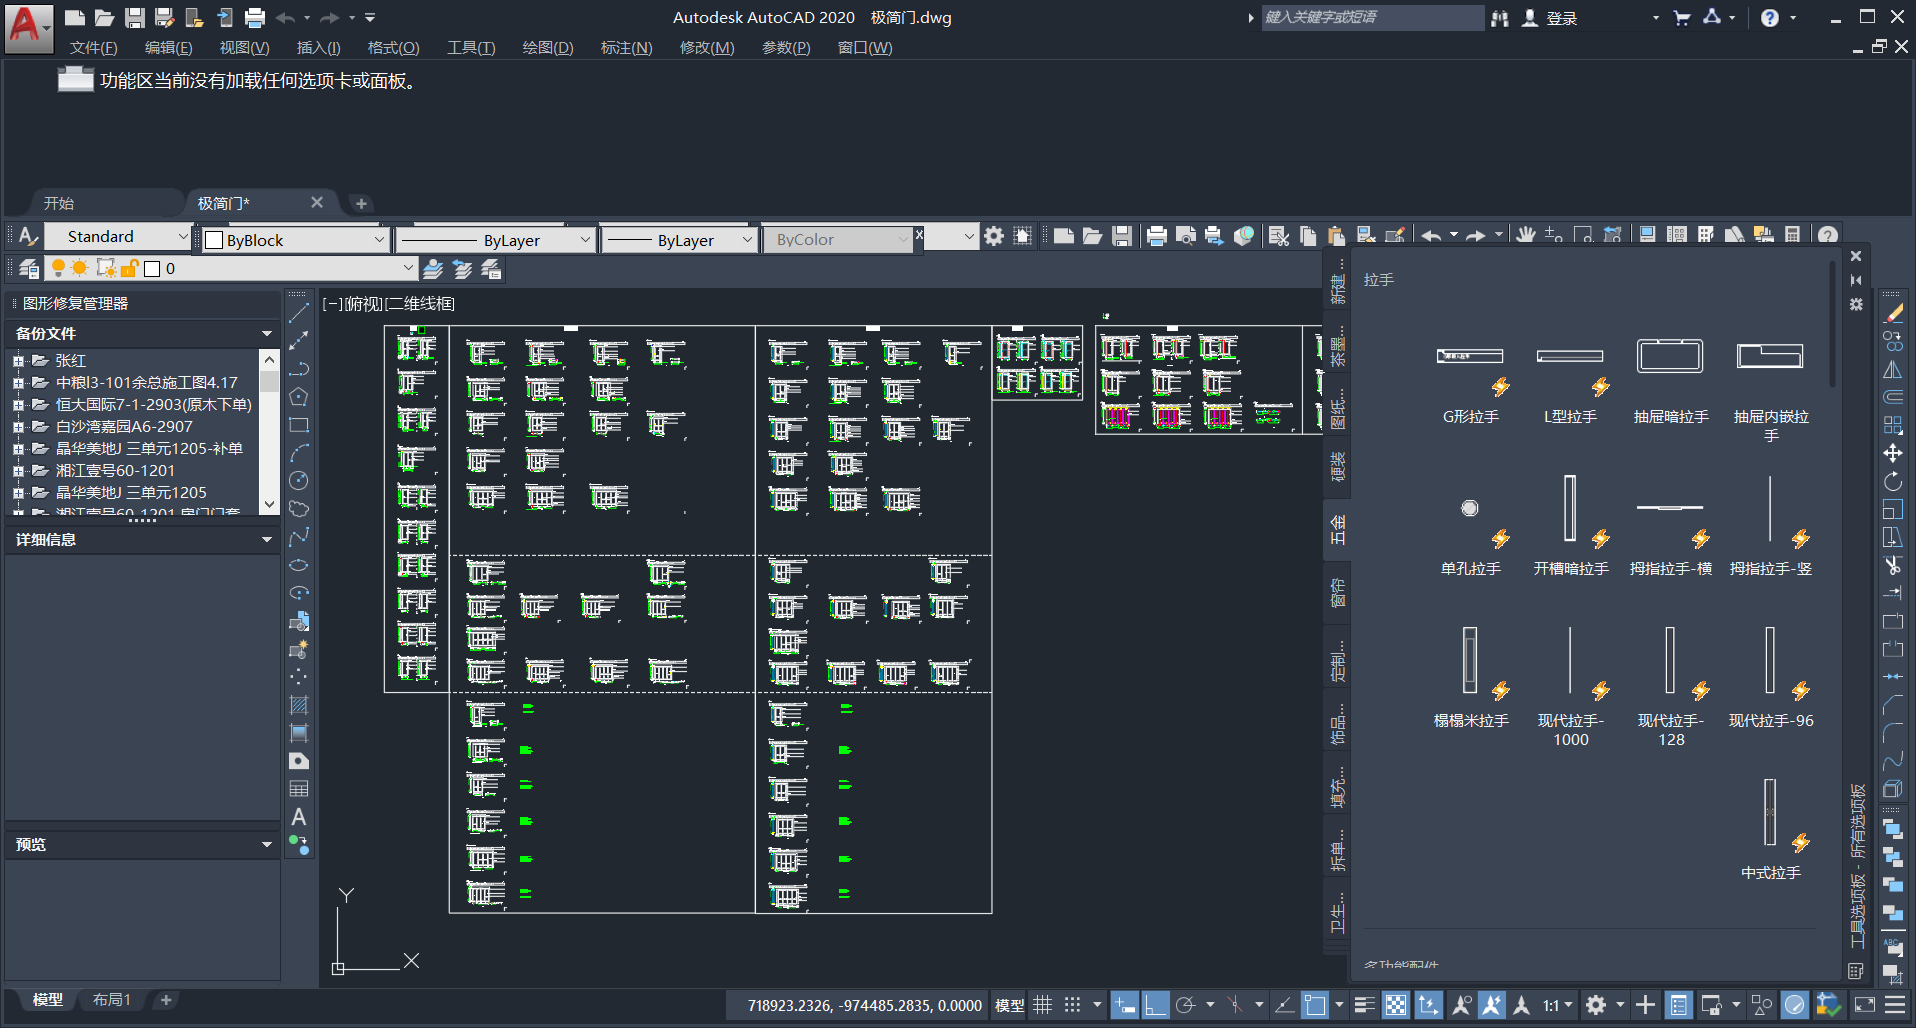Screen dimensions: 1916x1028
Task: Click the keyword search input field
Action: click(x=1372, y=17)
